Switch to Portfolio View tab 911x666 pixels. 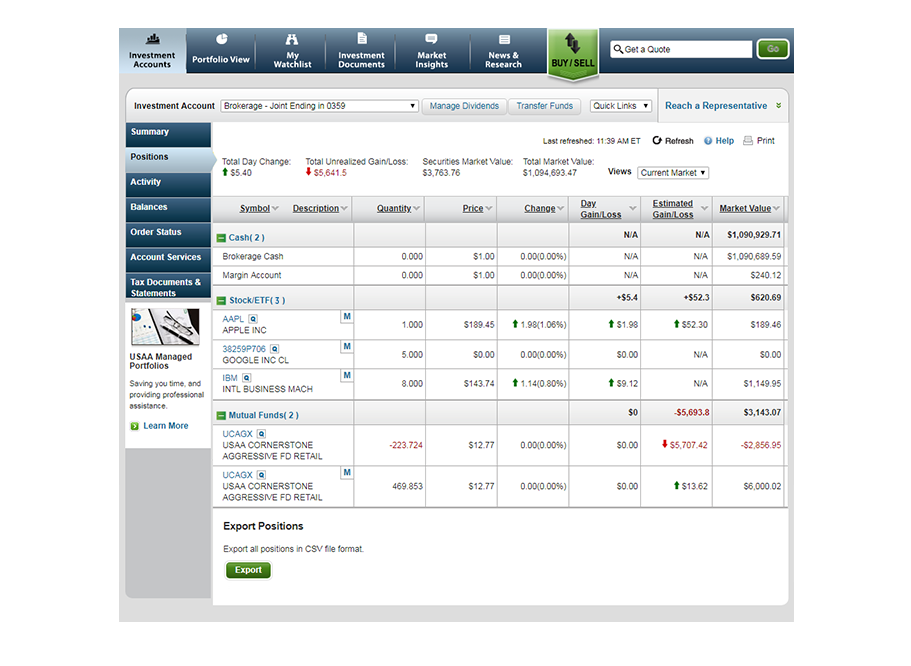[221, 51]
